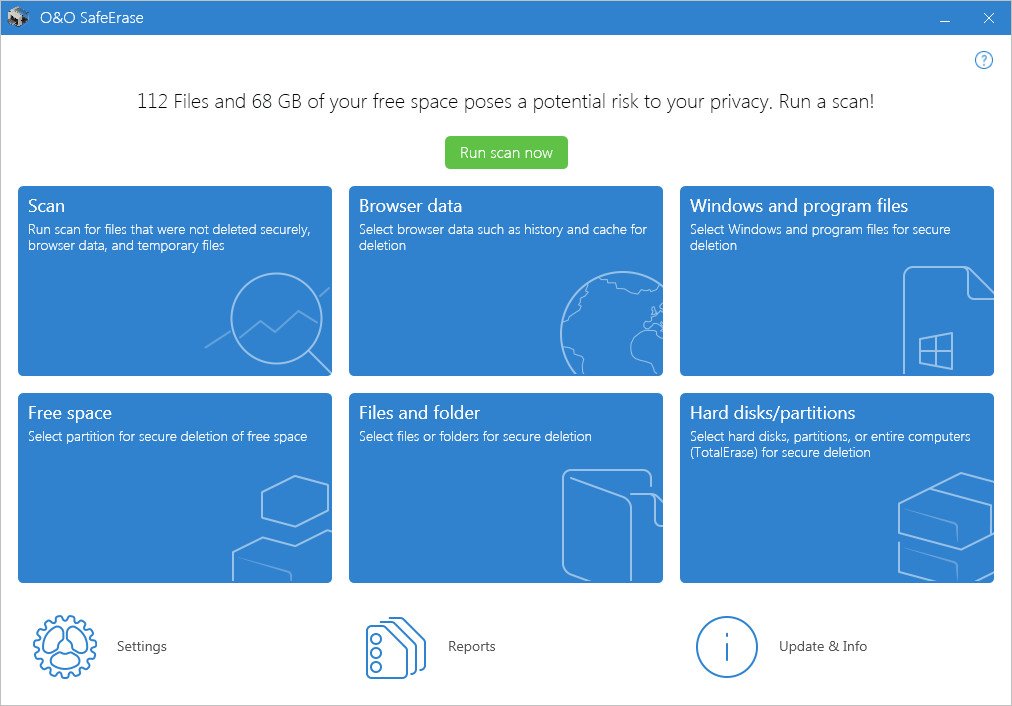Select the Scan tile heading
Screen dimensions: 1012x706
(46, 206)
